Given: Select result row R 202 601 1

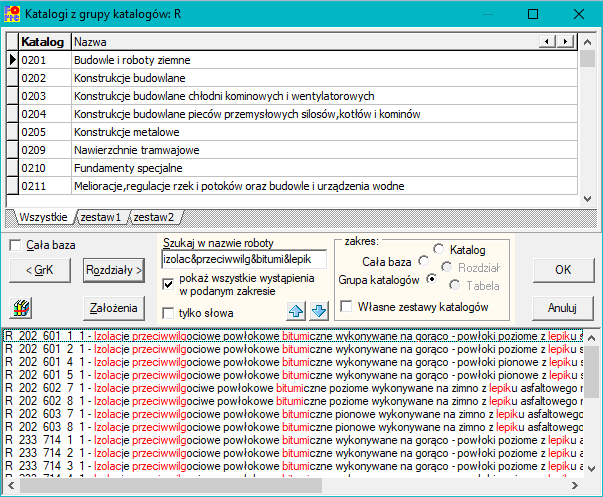Looking at the screenshot, I should click(293, 336).
